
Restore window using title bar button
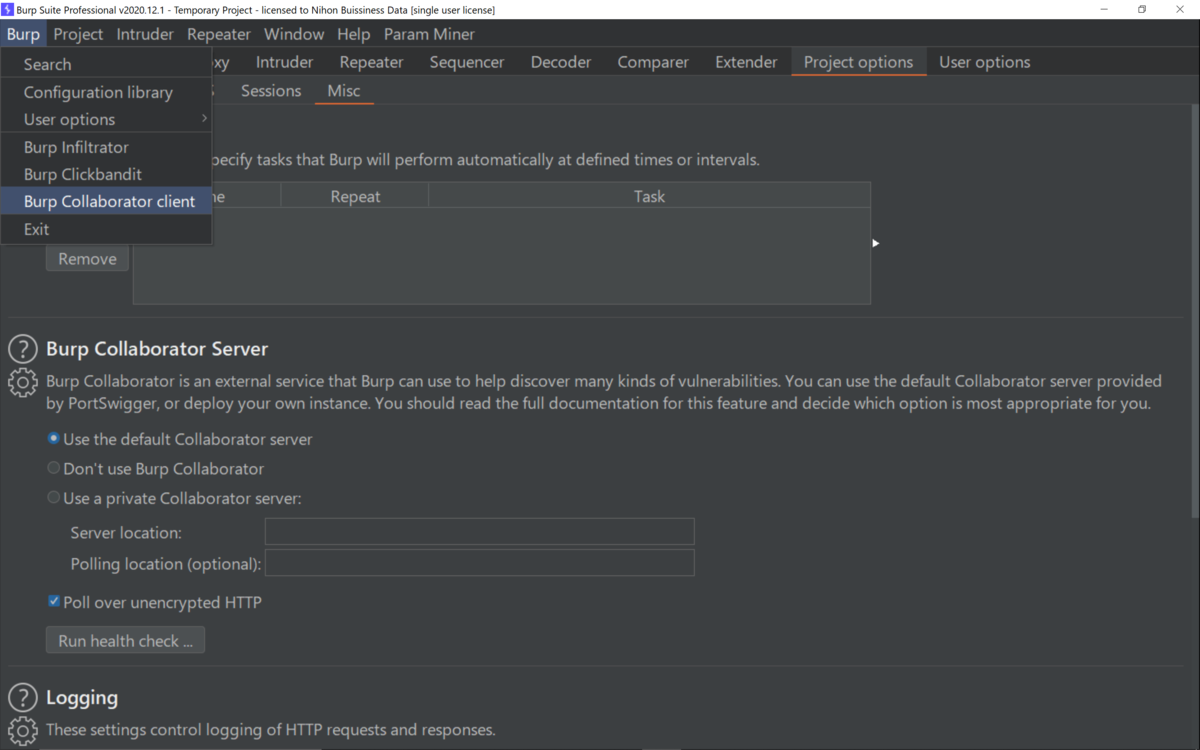1141,9
